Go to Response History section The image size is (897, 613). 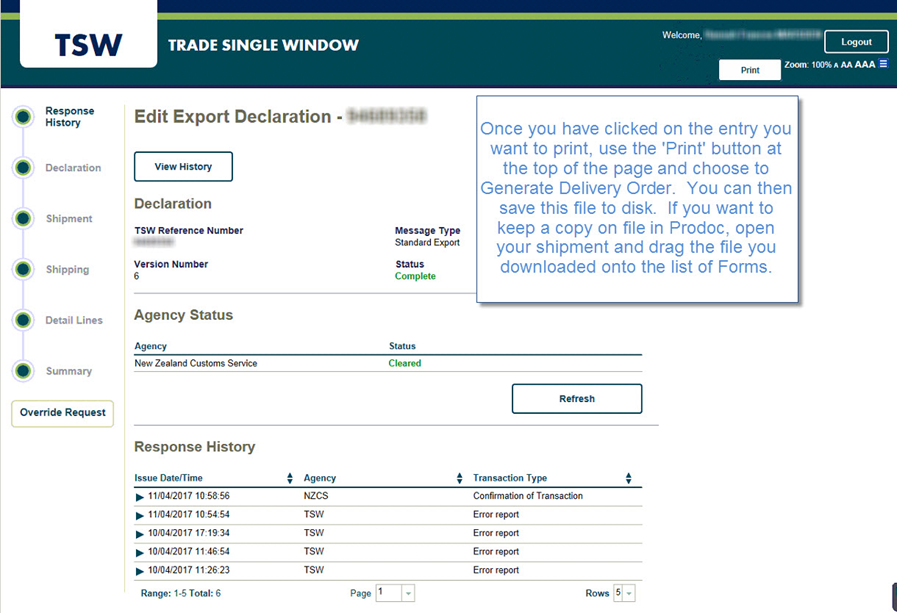[70, 117]
